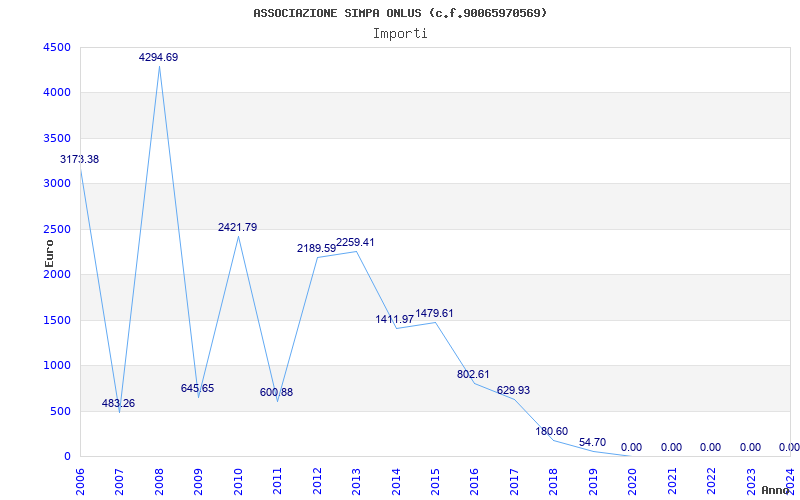The image size is (800, 500).
Task: Select data label 600.88
Action: [277, 392]
